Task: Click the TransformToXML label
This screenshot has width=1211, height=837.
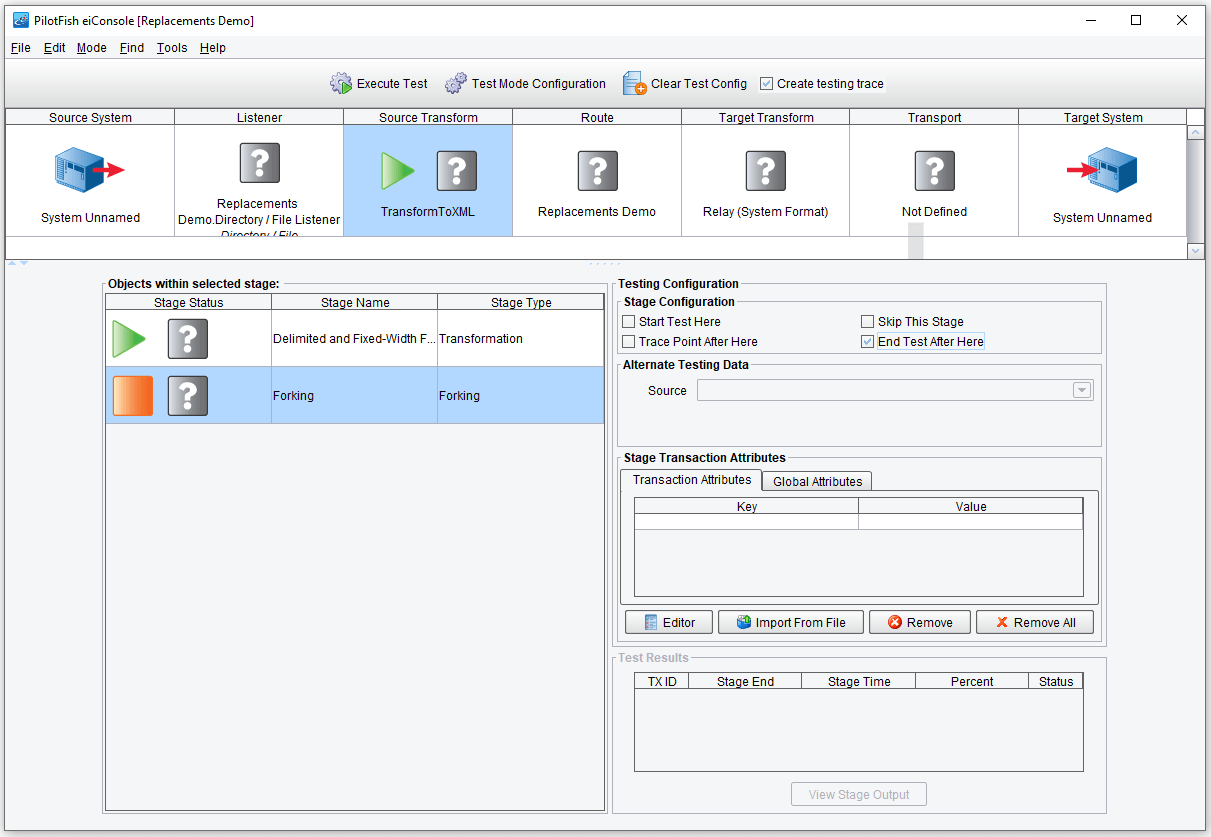Action: (x=428, y=212)
